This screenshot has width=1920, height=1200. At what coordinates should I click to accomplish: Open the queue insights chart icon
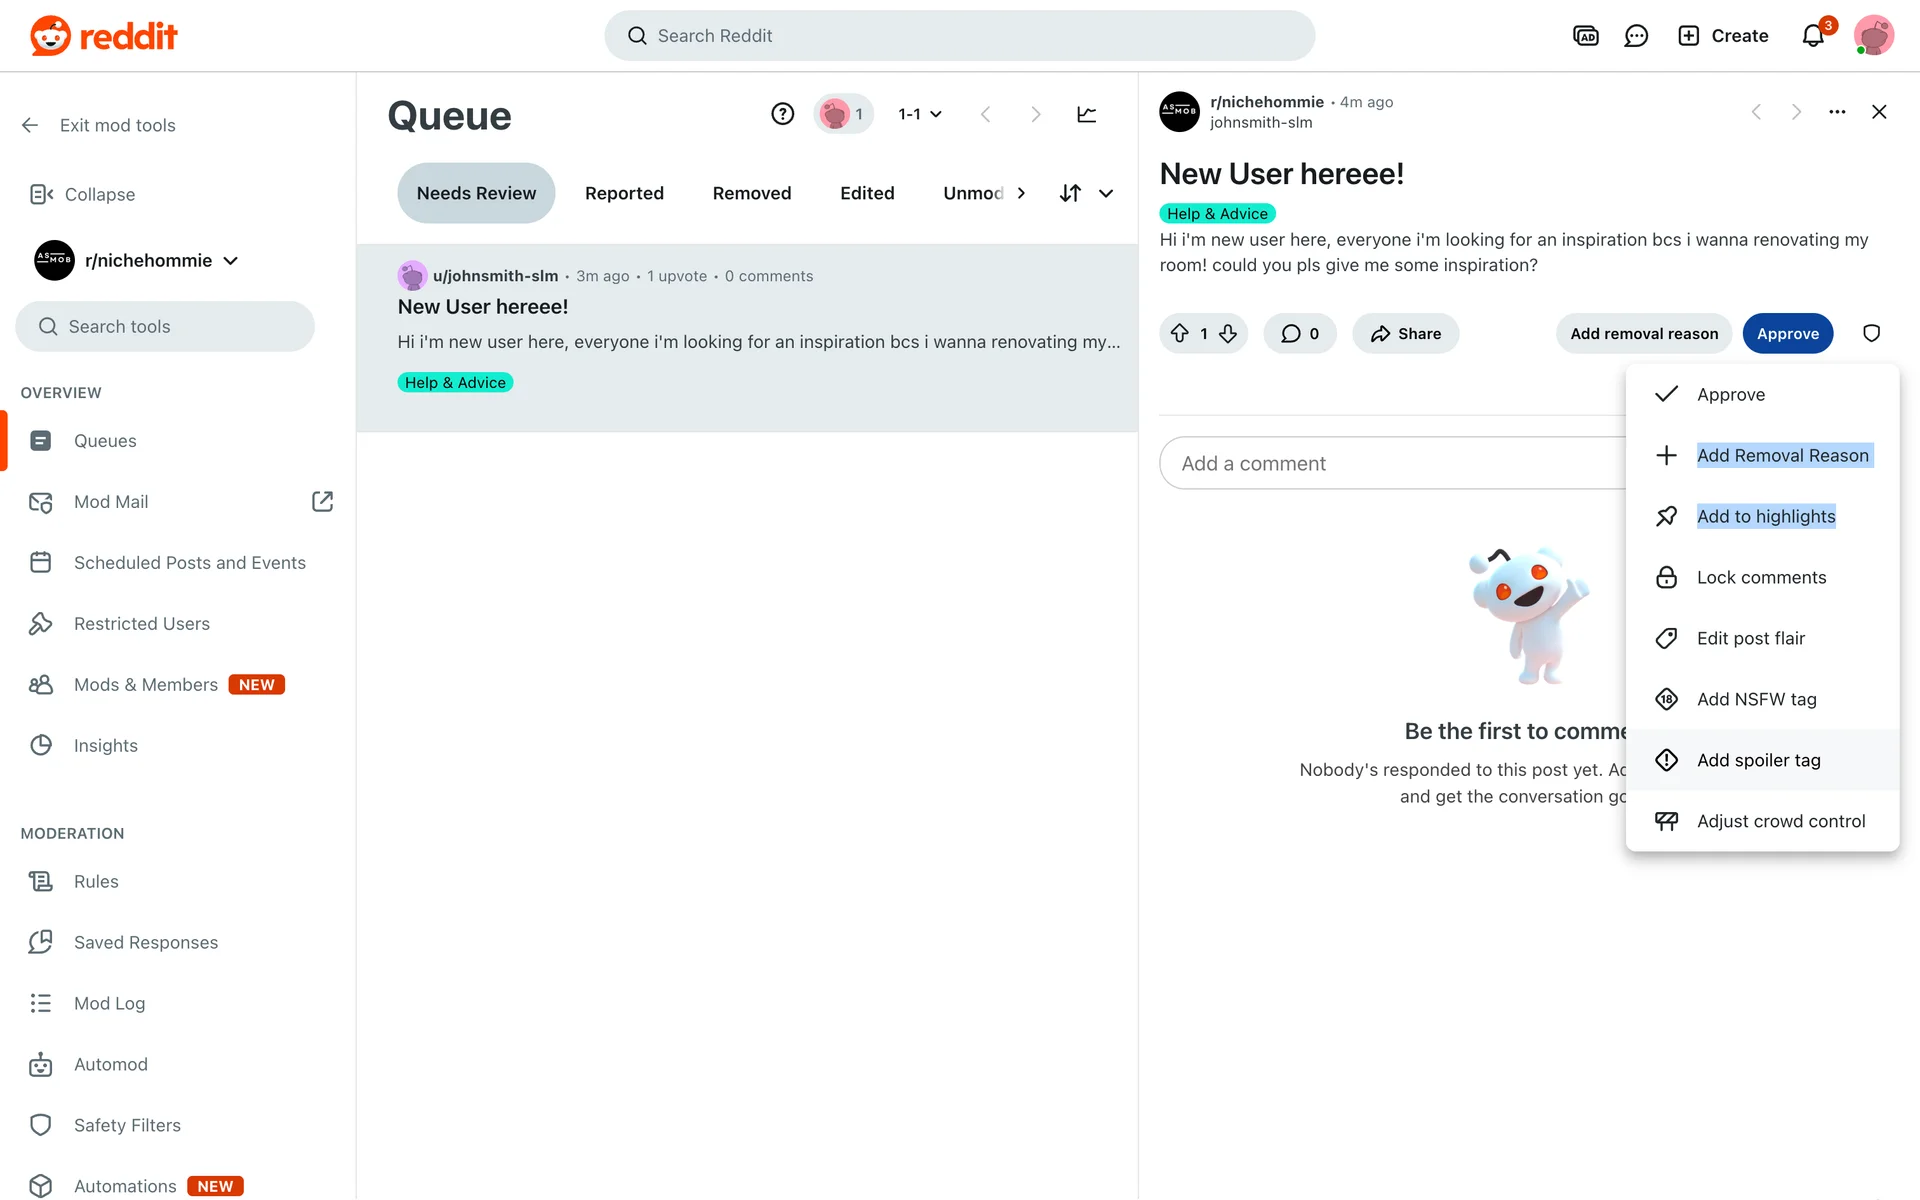1086,114
